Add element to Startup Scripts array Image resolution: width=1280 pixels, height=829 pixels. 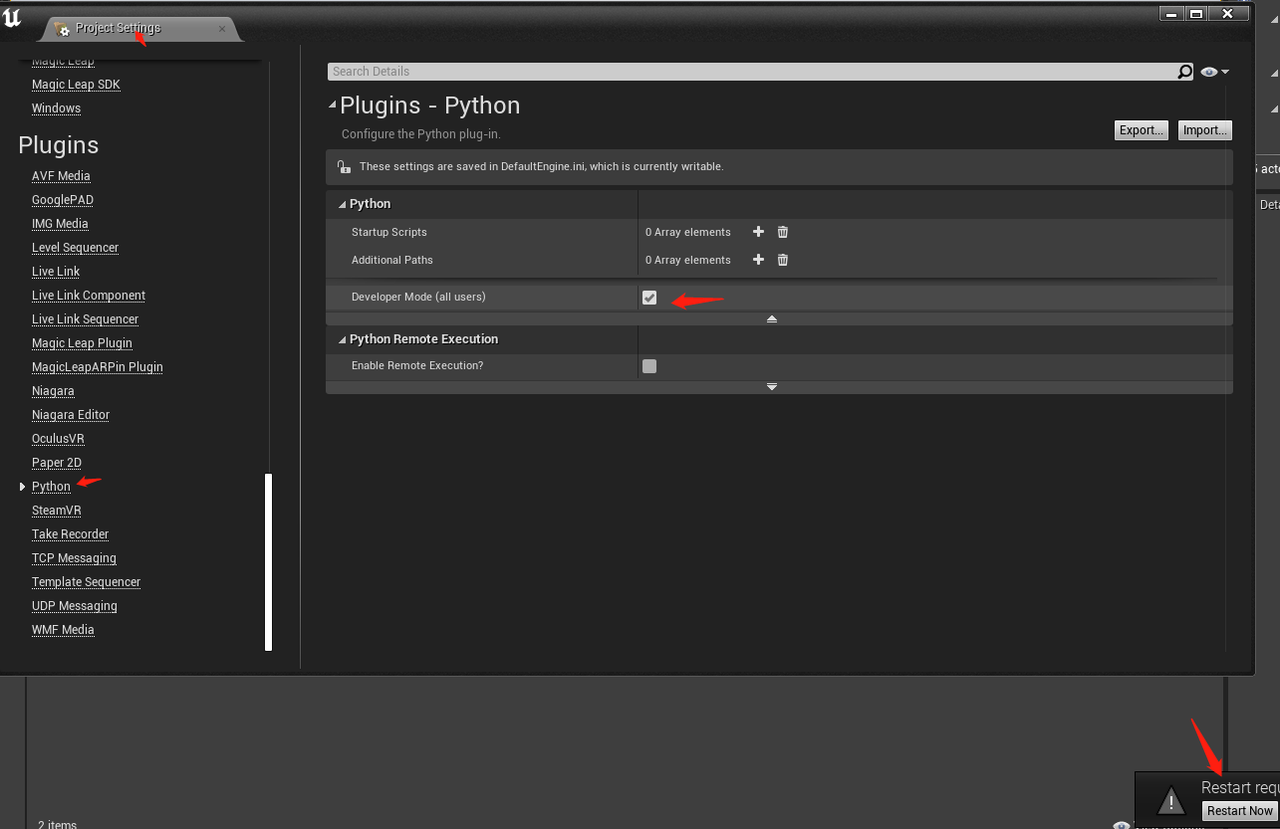pyautogui.click(x=758, y=232)
